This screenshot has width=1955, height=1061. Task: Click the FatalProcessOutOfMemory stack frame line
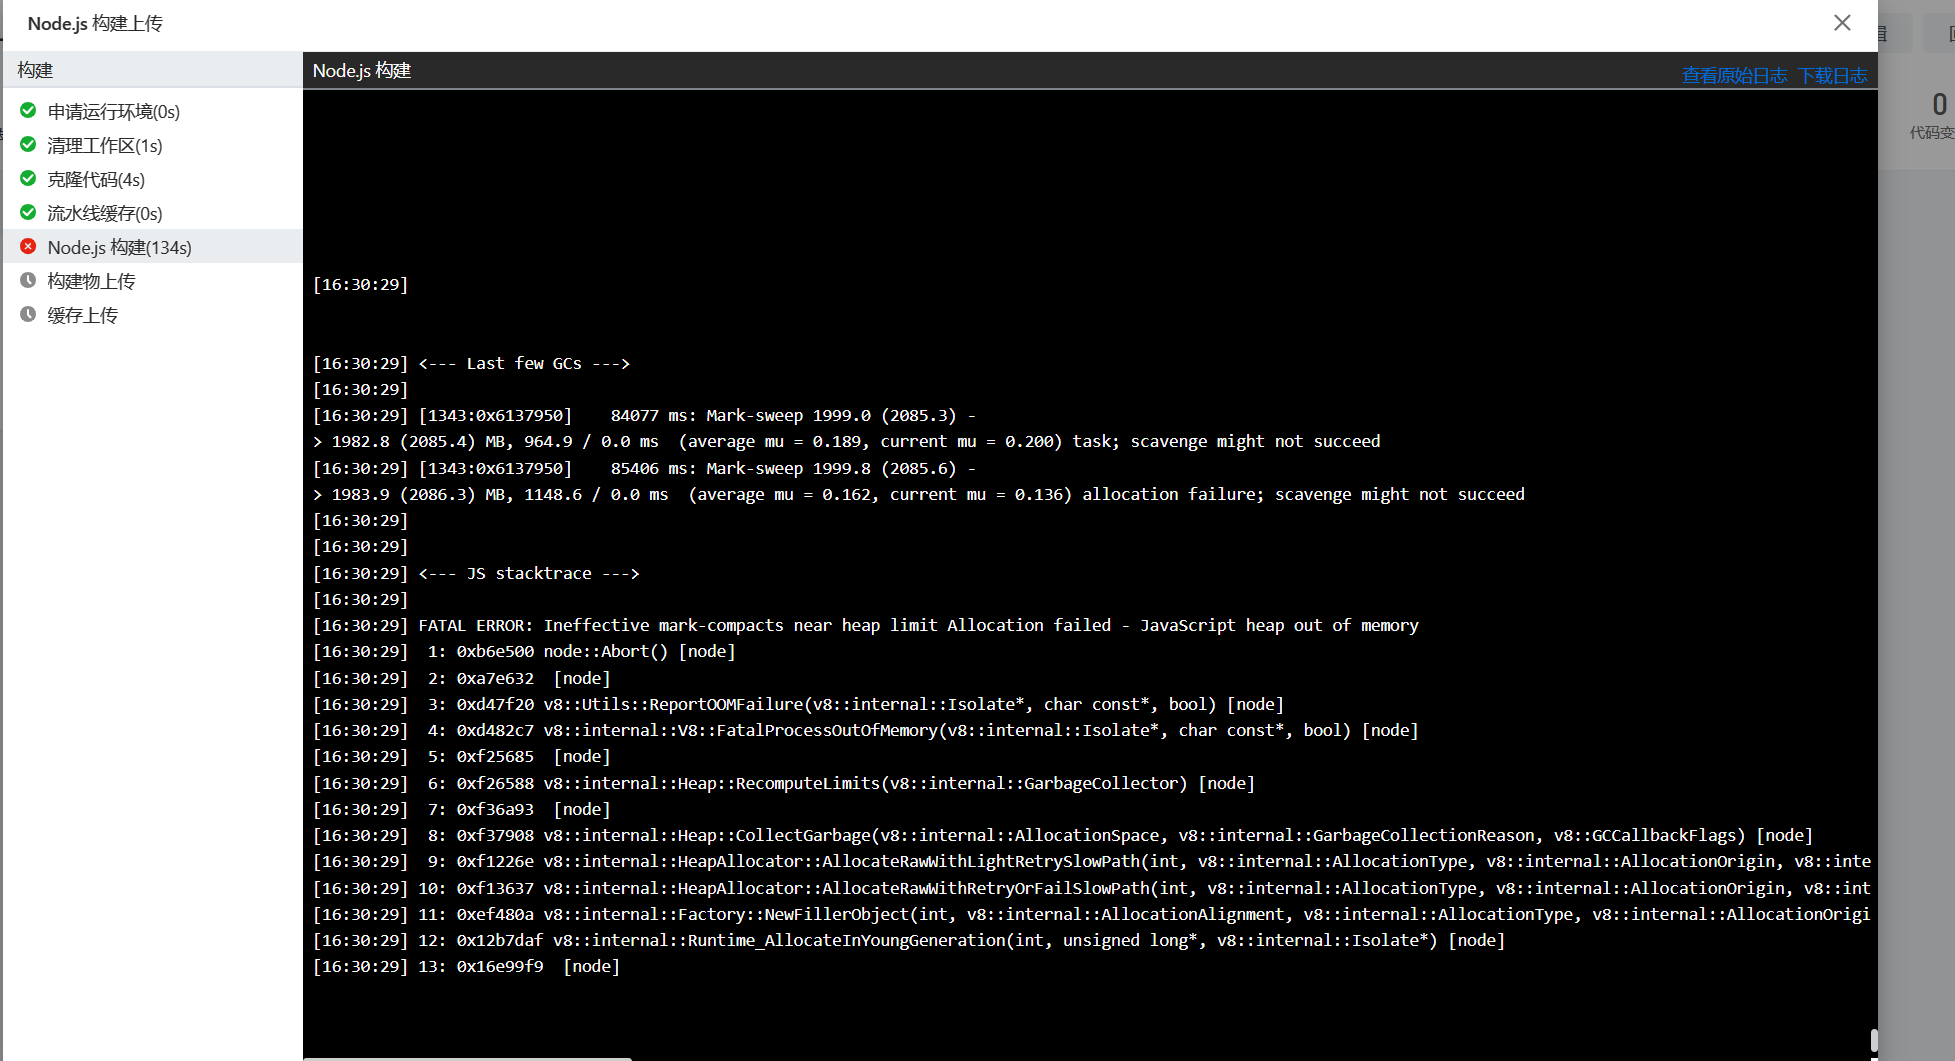866,730
